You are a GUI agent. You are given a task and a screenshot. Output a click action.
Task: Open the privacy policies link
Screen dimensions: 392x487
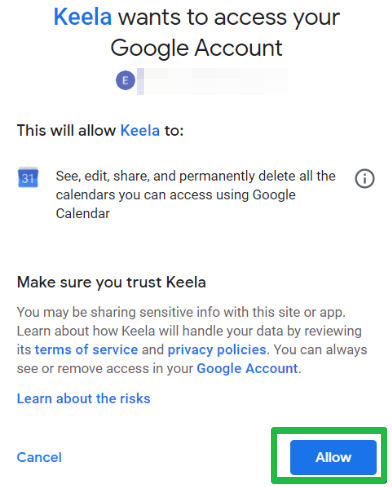tap(217, 350)
